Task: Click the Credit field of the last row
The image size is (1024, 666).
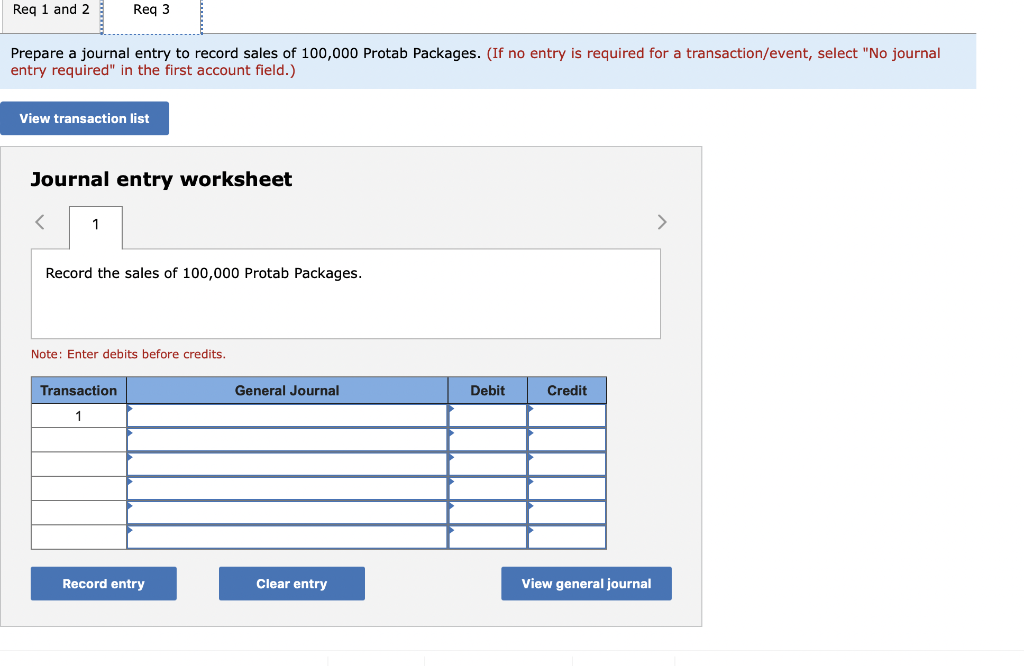Action: point(567,535)
